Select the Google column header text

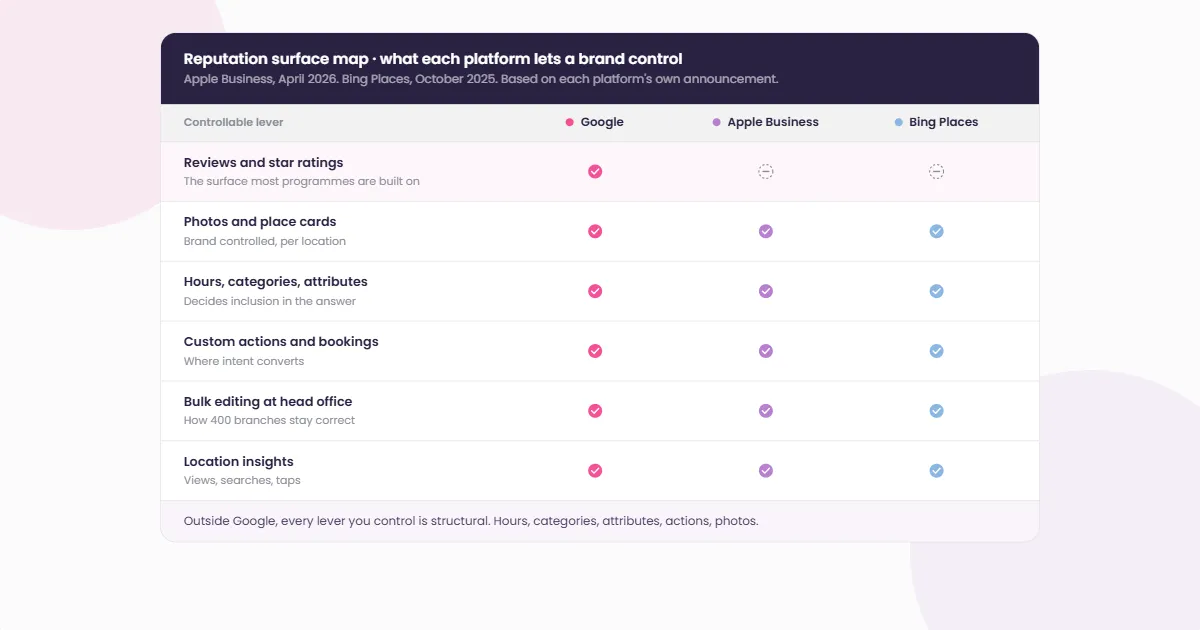[602, 122]
